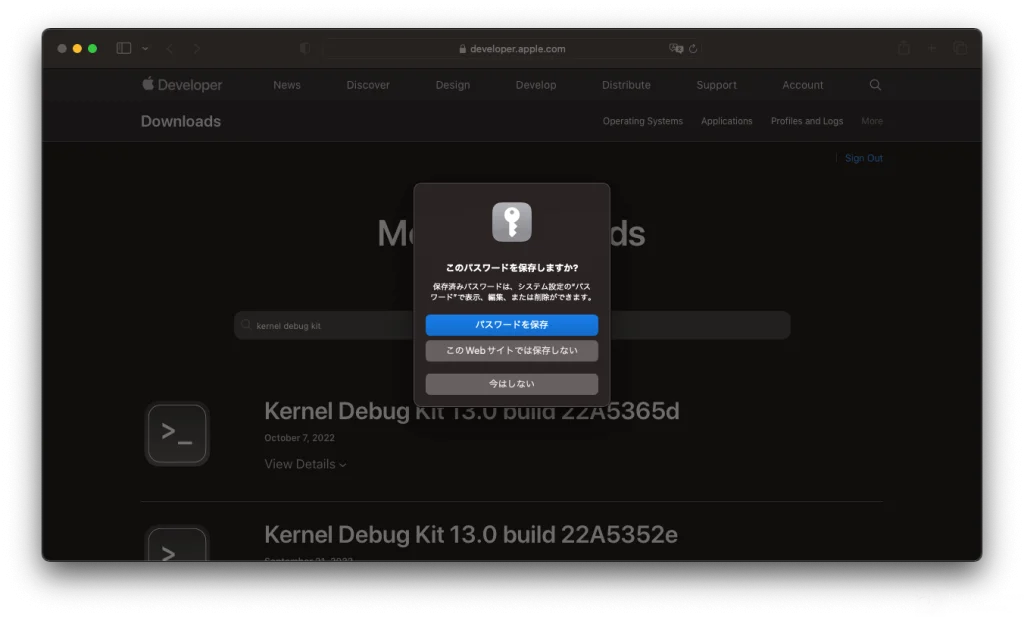This screenshot has height=617, width=1024.
Task: Click the developer.apple.com address bar
Action: (510, 48)
